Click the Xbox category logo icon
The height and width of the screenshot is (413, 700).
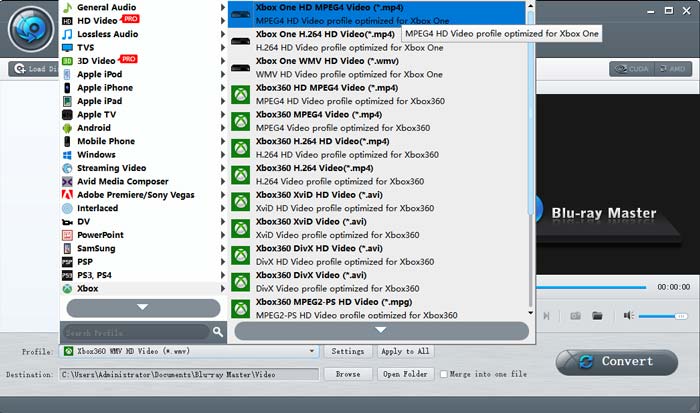point(67,288)
